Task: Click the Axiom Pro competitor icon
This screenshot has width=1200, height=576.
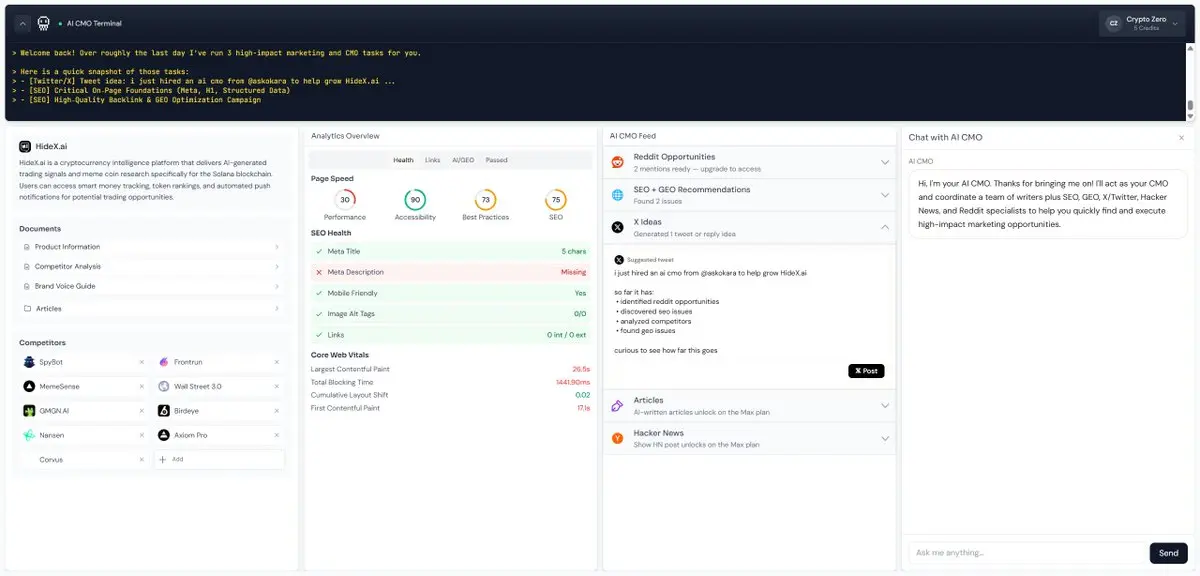Action: click(x=164, y=435)
